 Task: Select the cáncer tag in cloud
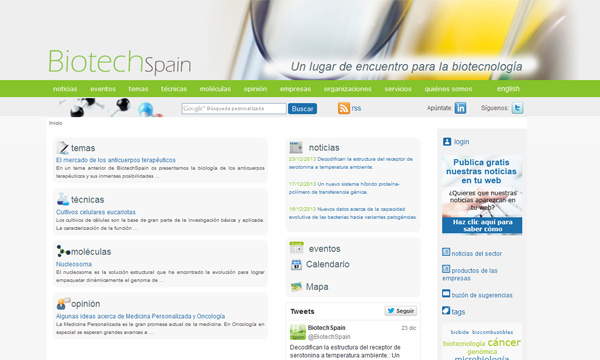tap(504, 342)
